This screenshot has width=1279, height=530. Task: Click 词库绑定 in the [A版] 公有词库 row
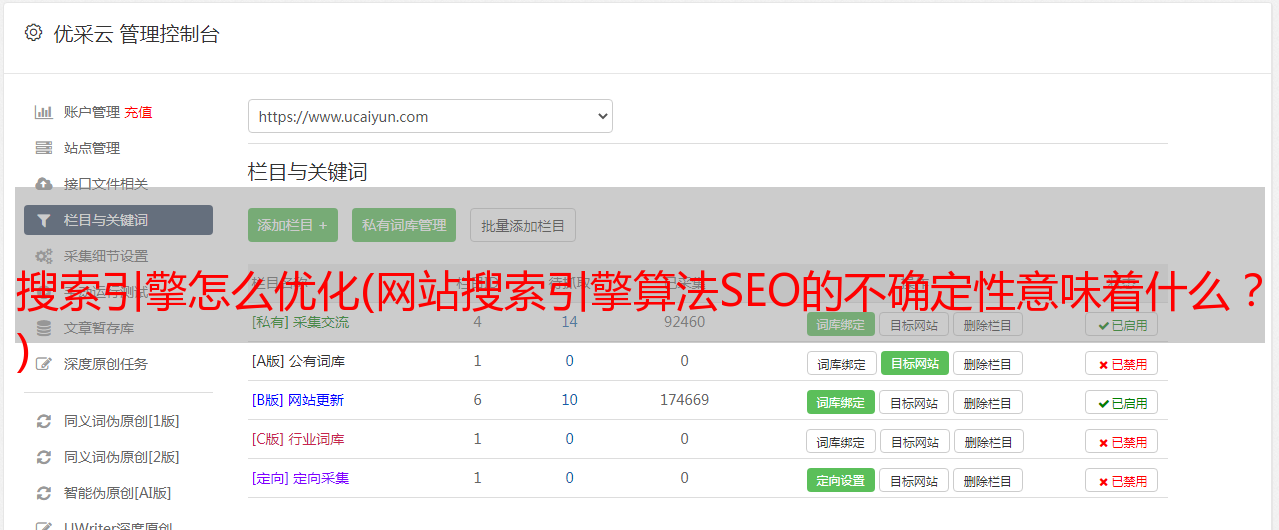coord(841,363)
